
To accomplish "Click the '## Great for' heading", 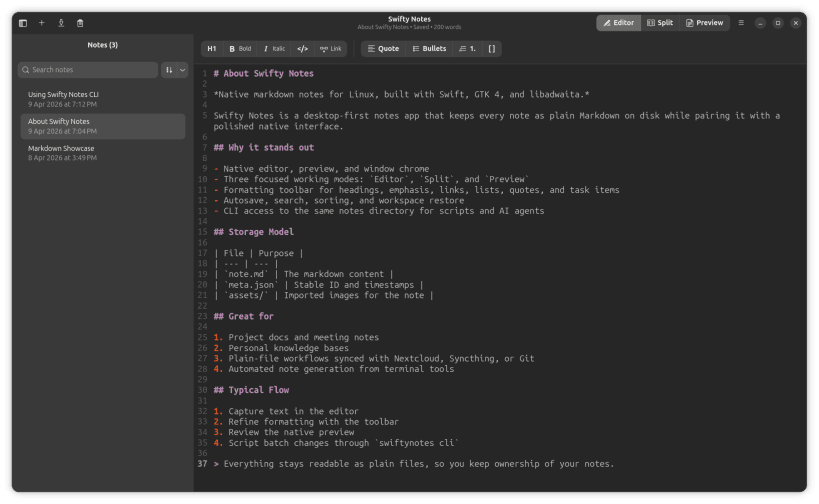I will click(x=243, y=317).
